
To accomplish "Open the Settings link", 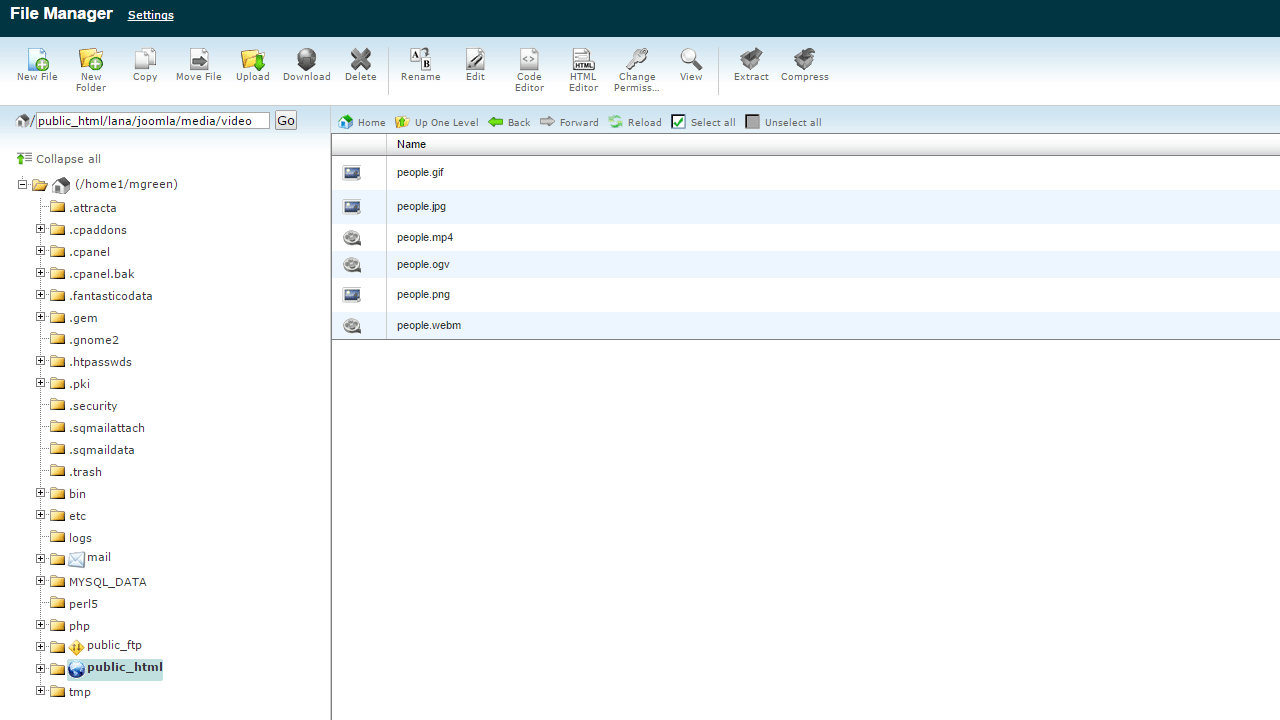I will 151,15.
